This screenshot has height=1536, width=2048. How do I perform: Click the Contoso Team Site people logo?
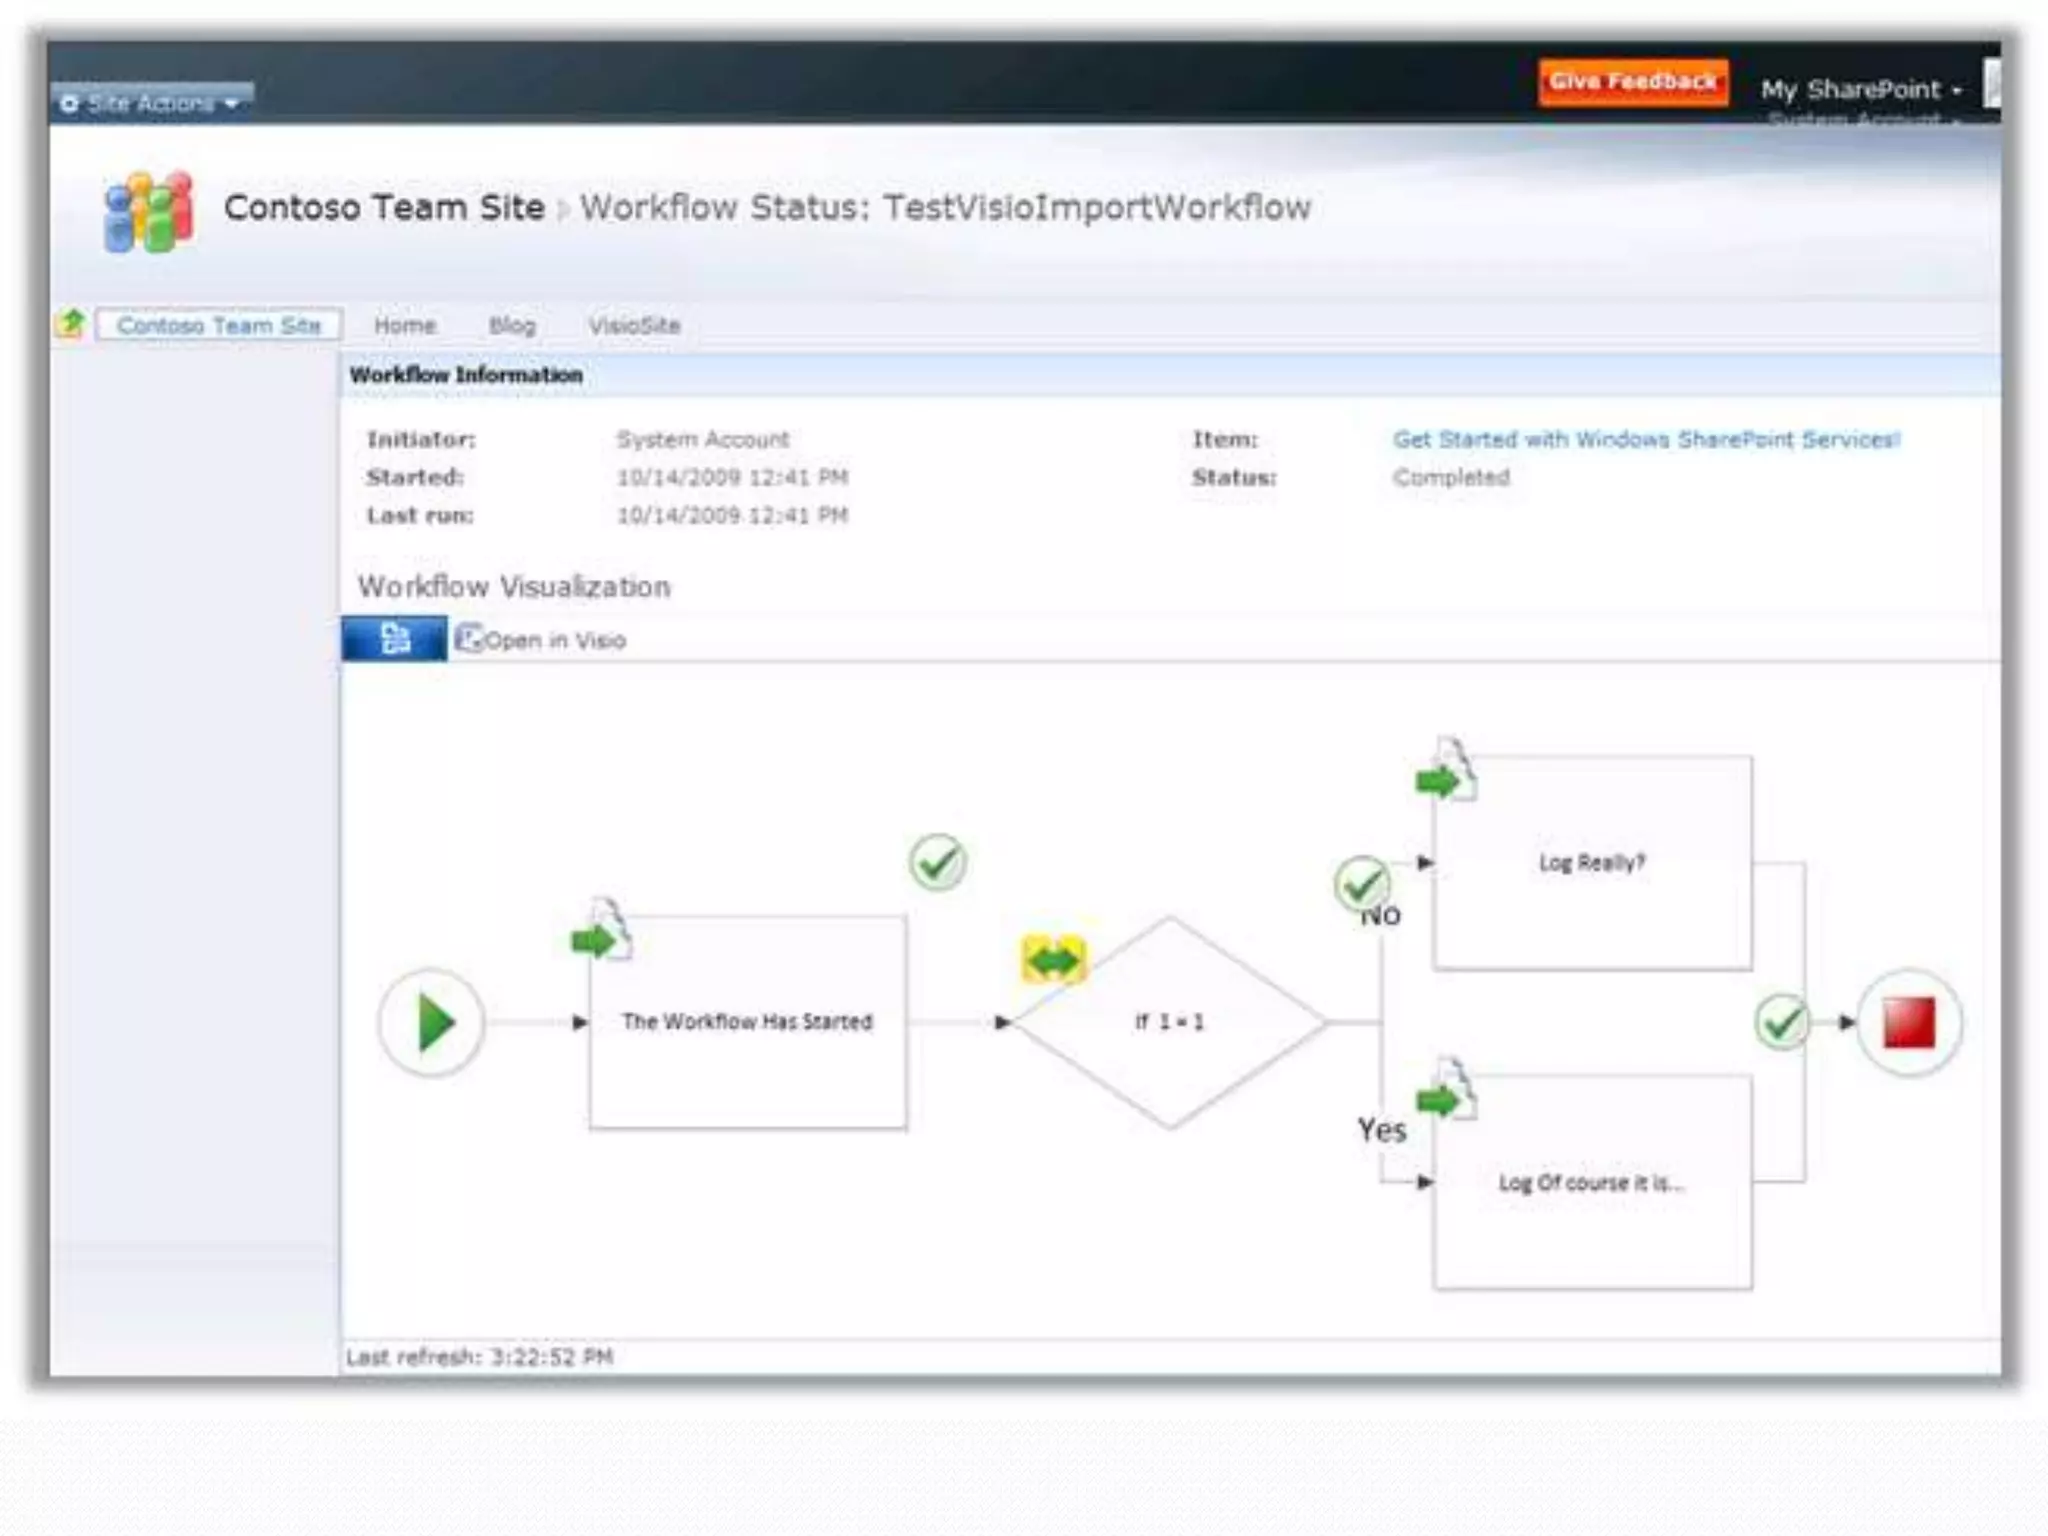(148, 212)
